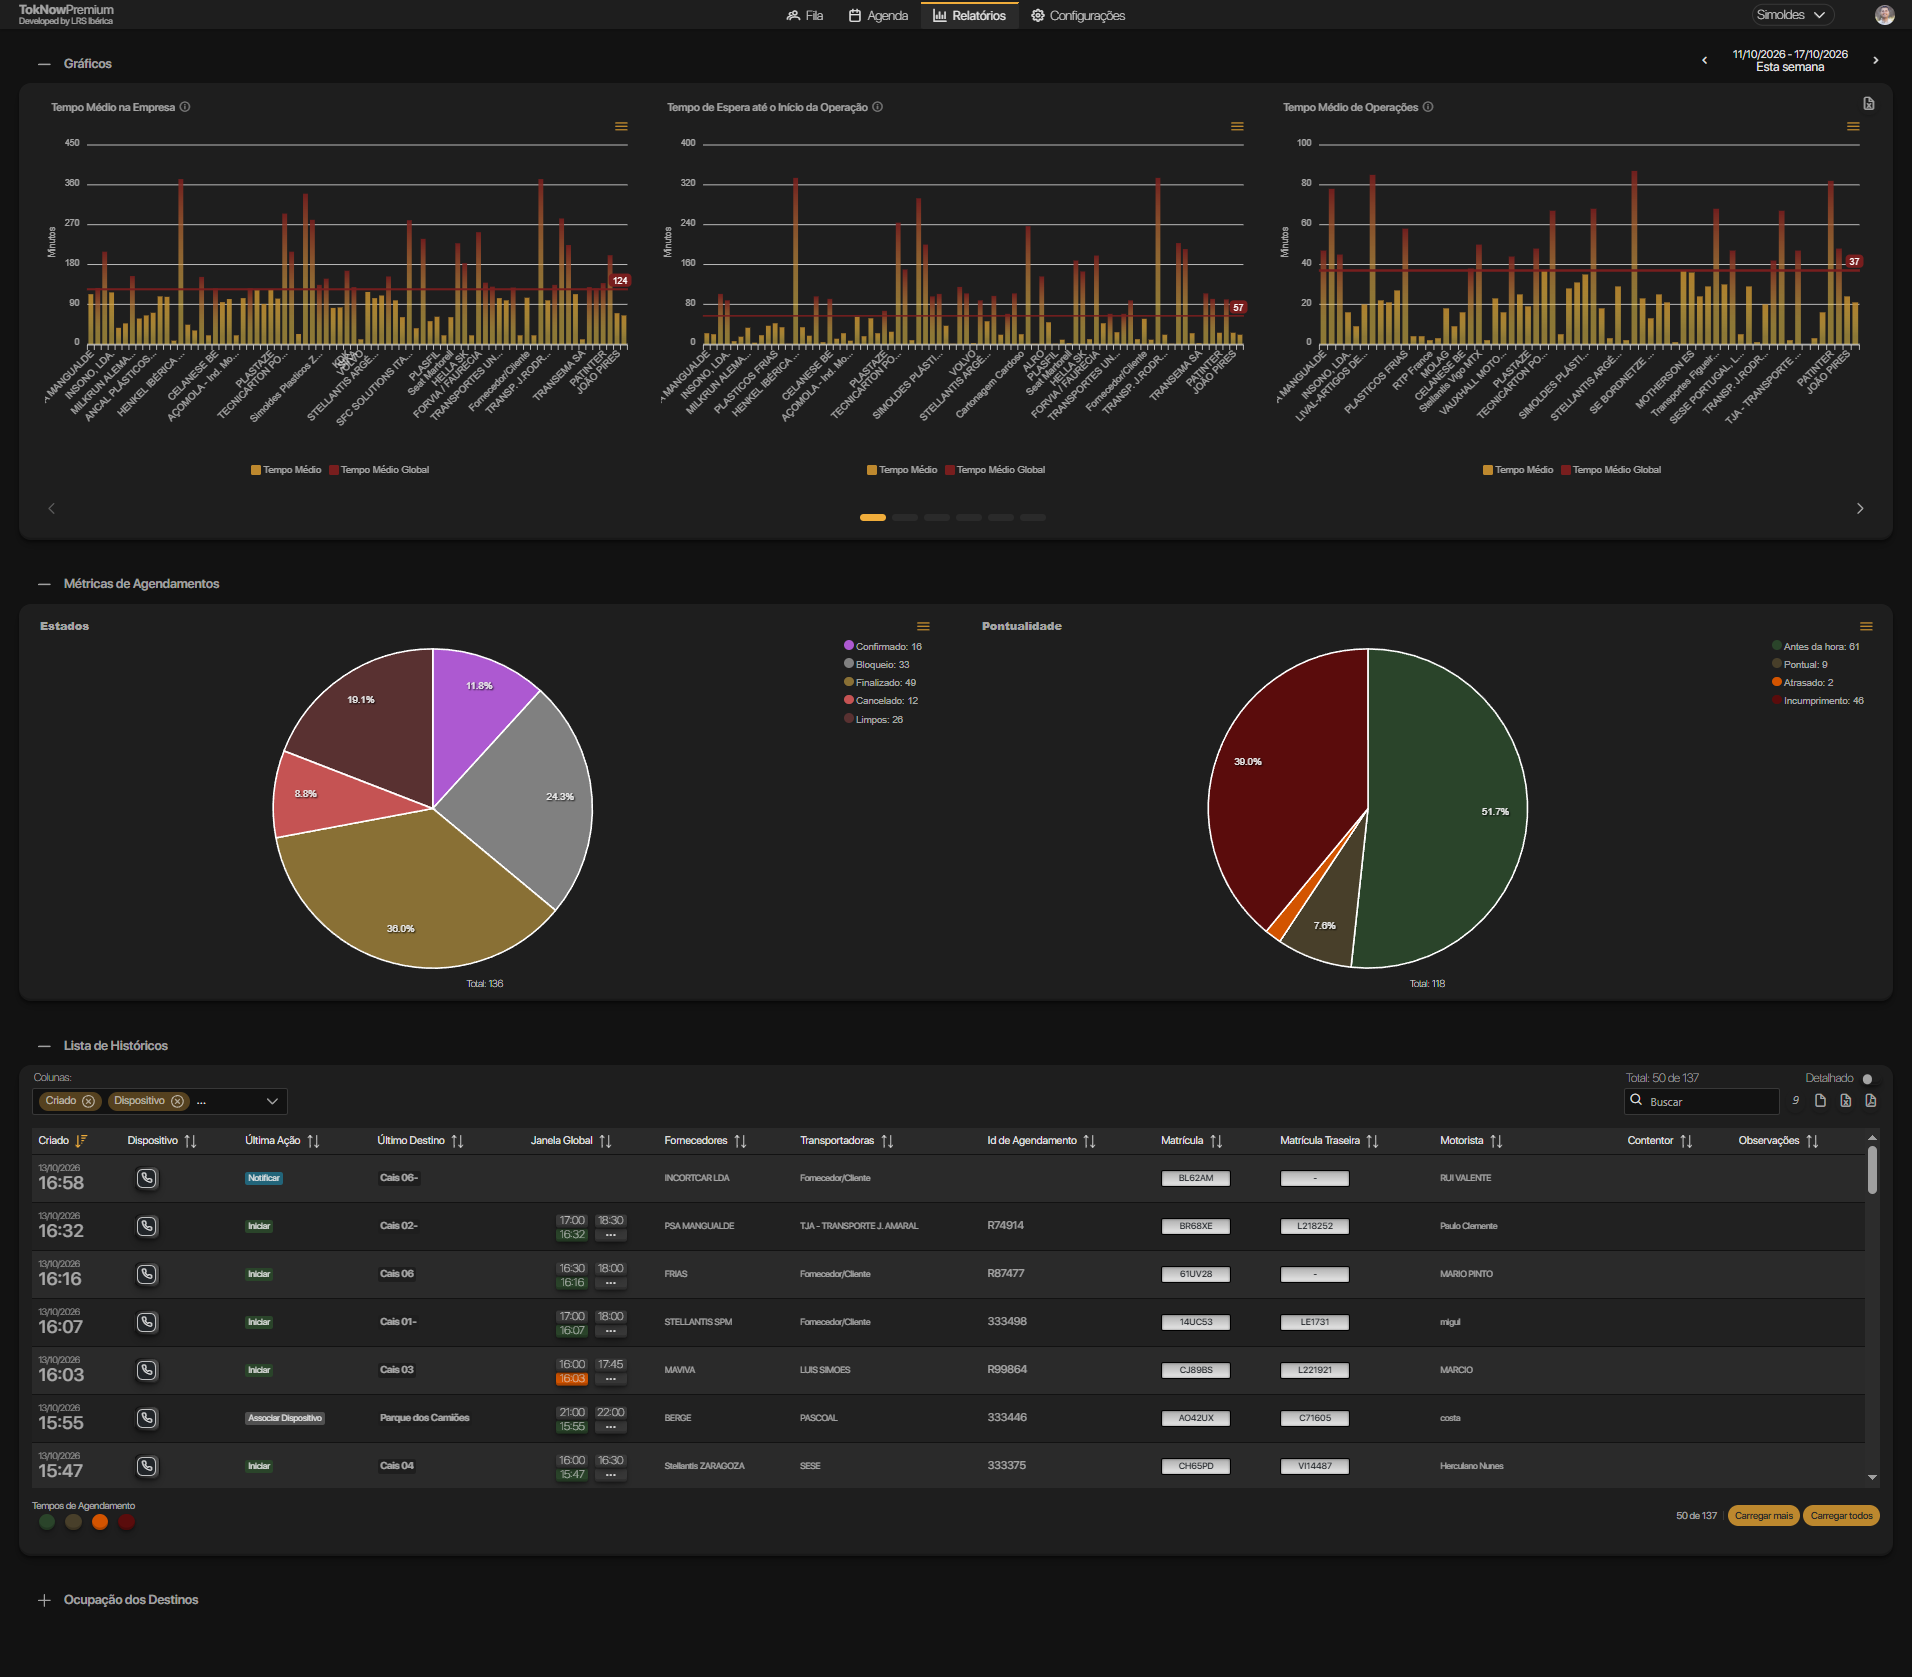Remove the Criado column chip
Image resolution: width=1912 pixels, height=1677 pixels.
pyautogui.click(x=89, y=1101)
